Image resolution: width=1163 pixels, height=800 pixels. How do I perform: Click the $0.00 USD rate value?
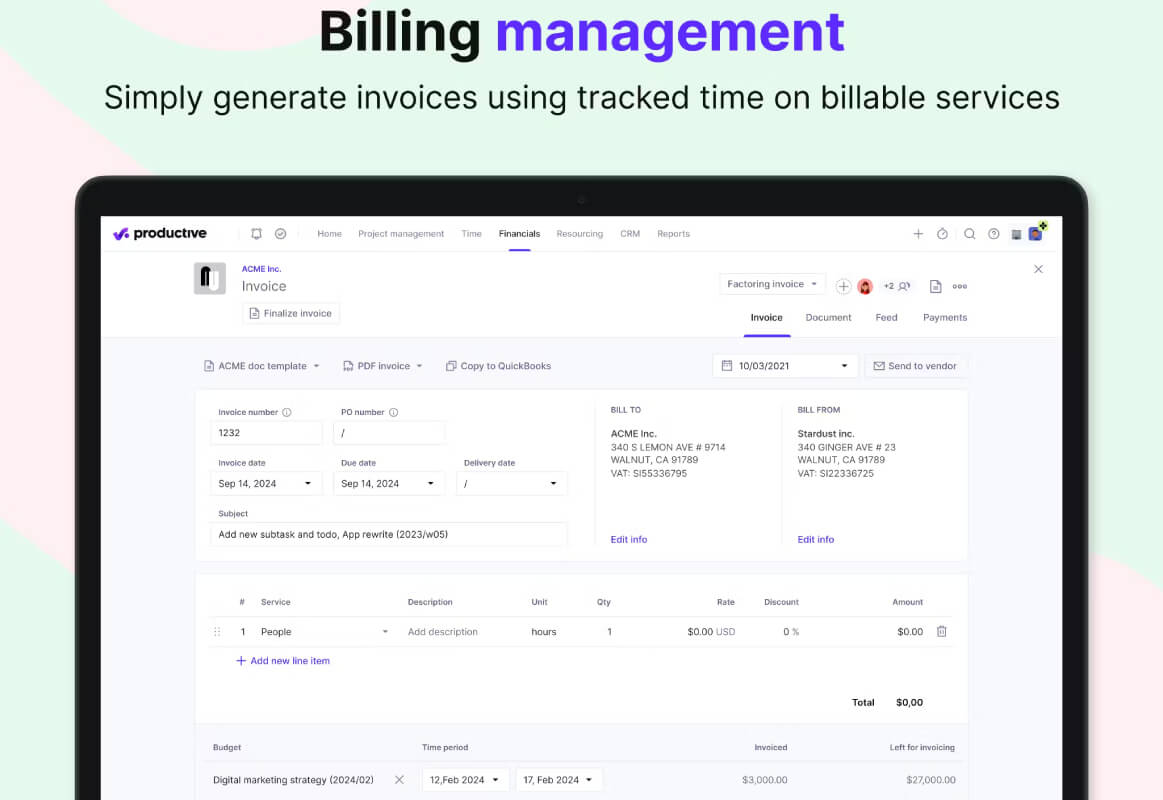tap(711, 632)
